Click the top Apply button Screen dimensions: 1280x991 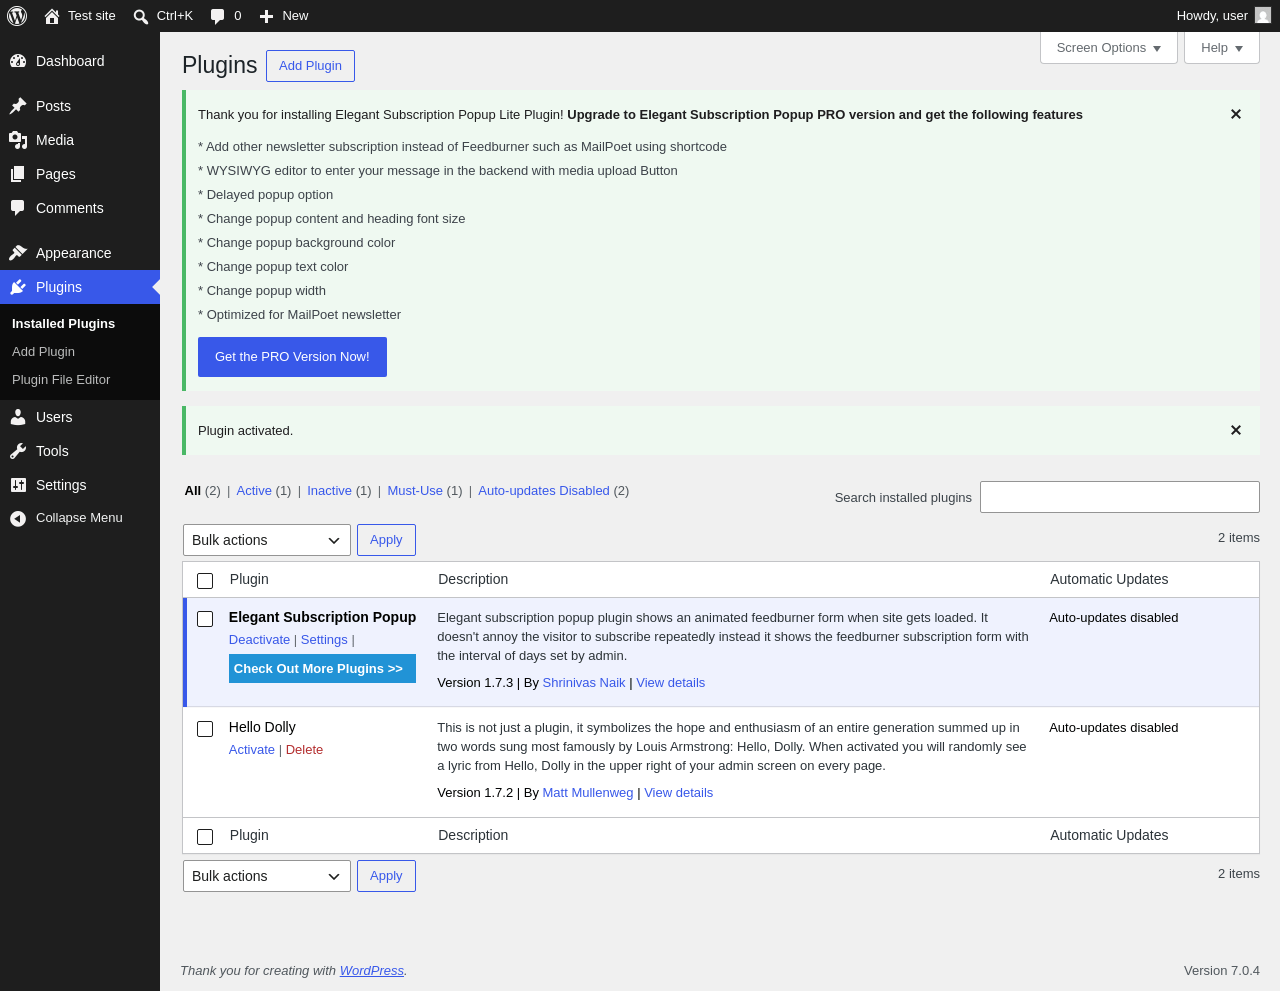point(386,540)
